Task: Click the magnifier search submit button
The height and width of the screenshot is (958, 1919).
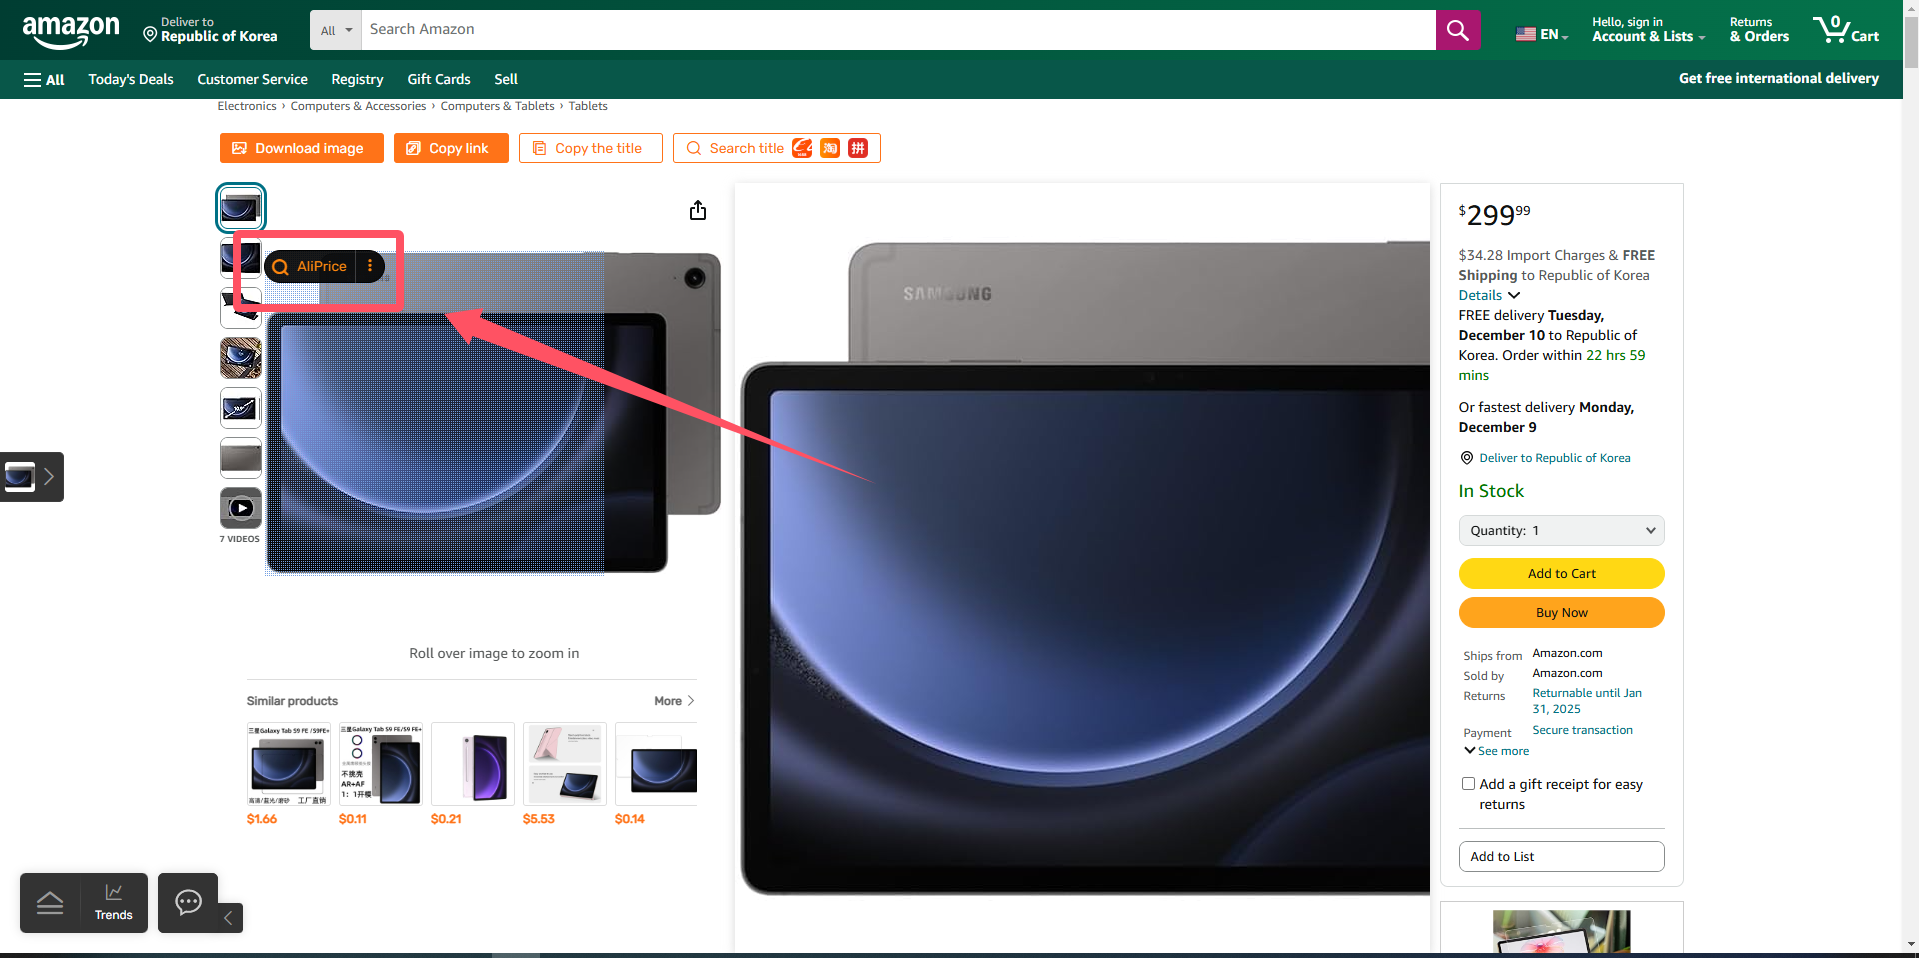Action: pos(1458,30)
